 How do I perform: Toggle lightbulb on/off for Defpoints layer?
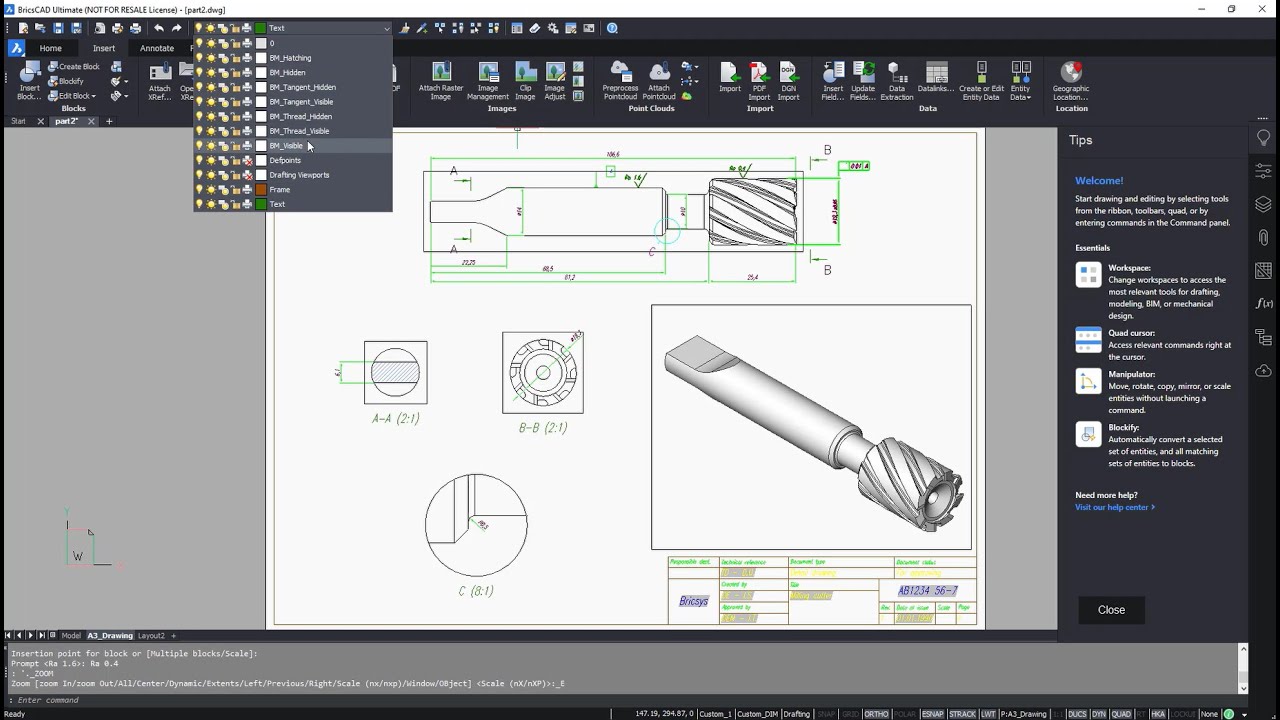(x=199, y=160)
